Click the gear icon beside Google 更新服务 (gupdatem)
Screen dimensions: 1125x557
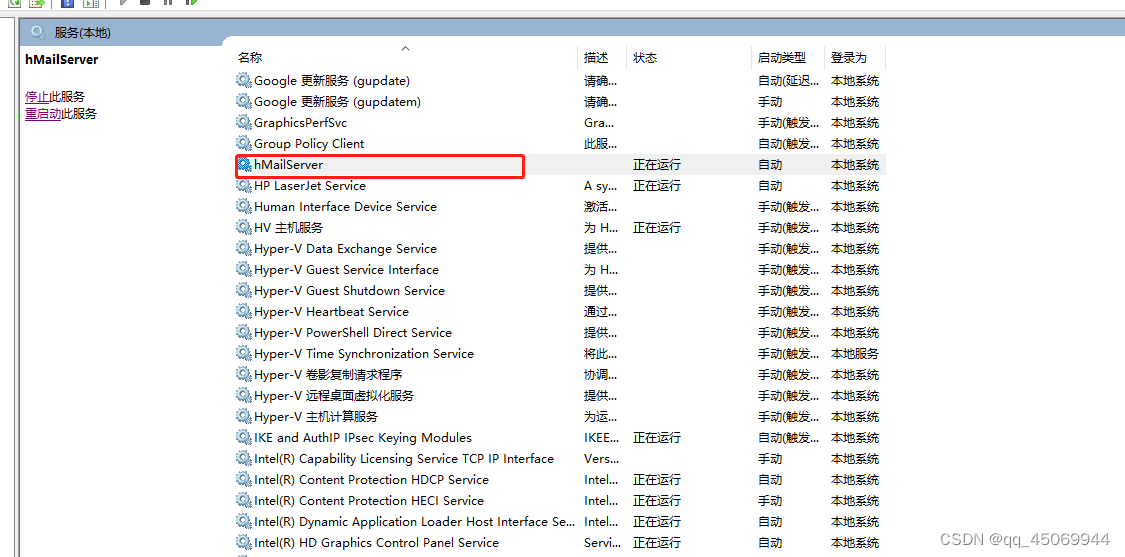click(x=244, y=101)
